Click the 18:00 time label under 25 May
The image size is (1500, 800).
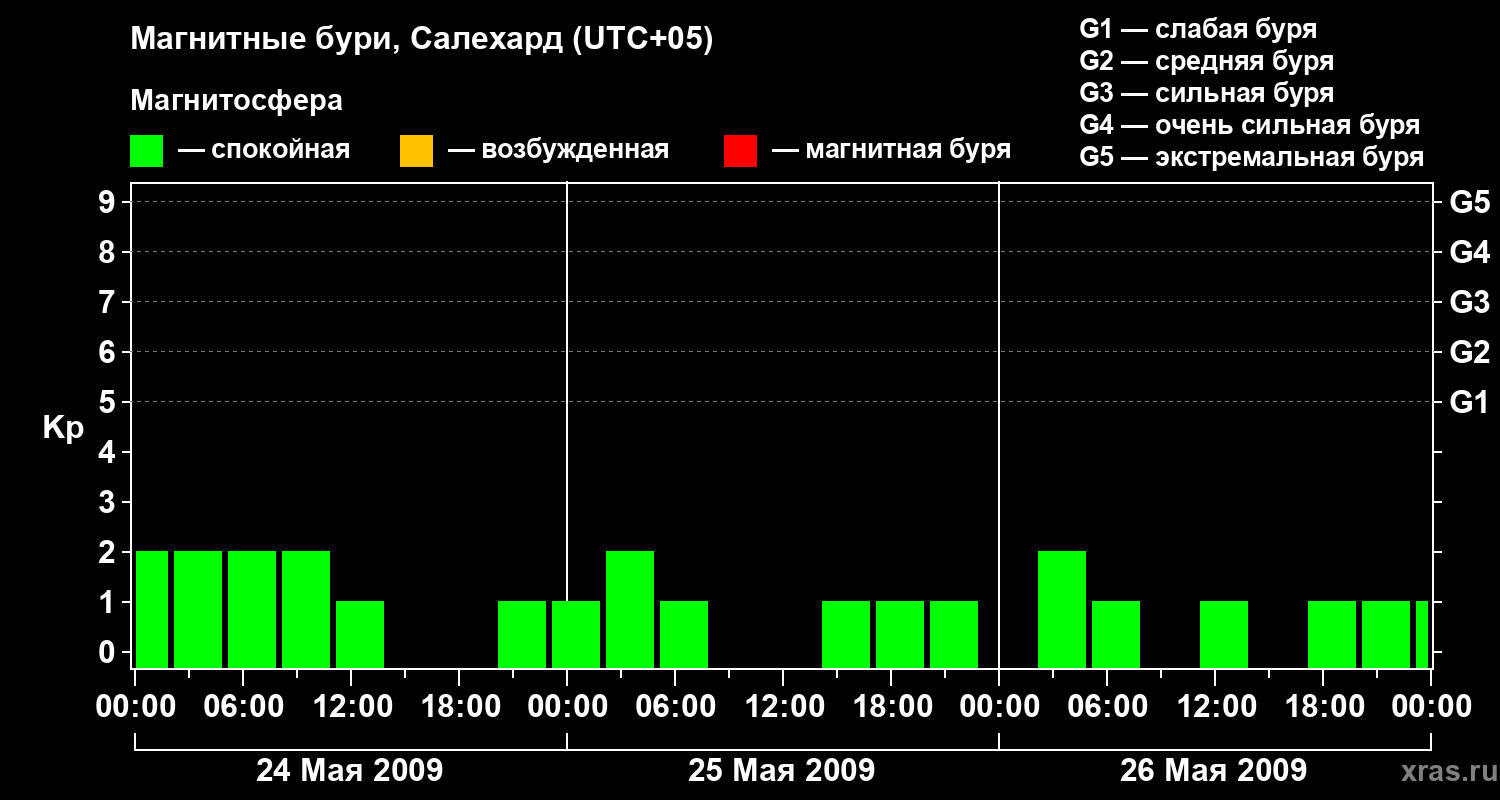coord(891,707)
